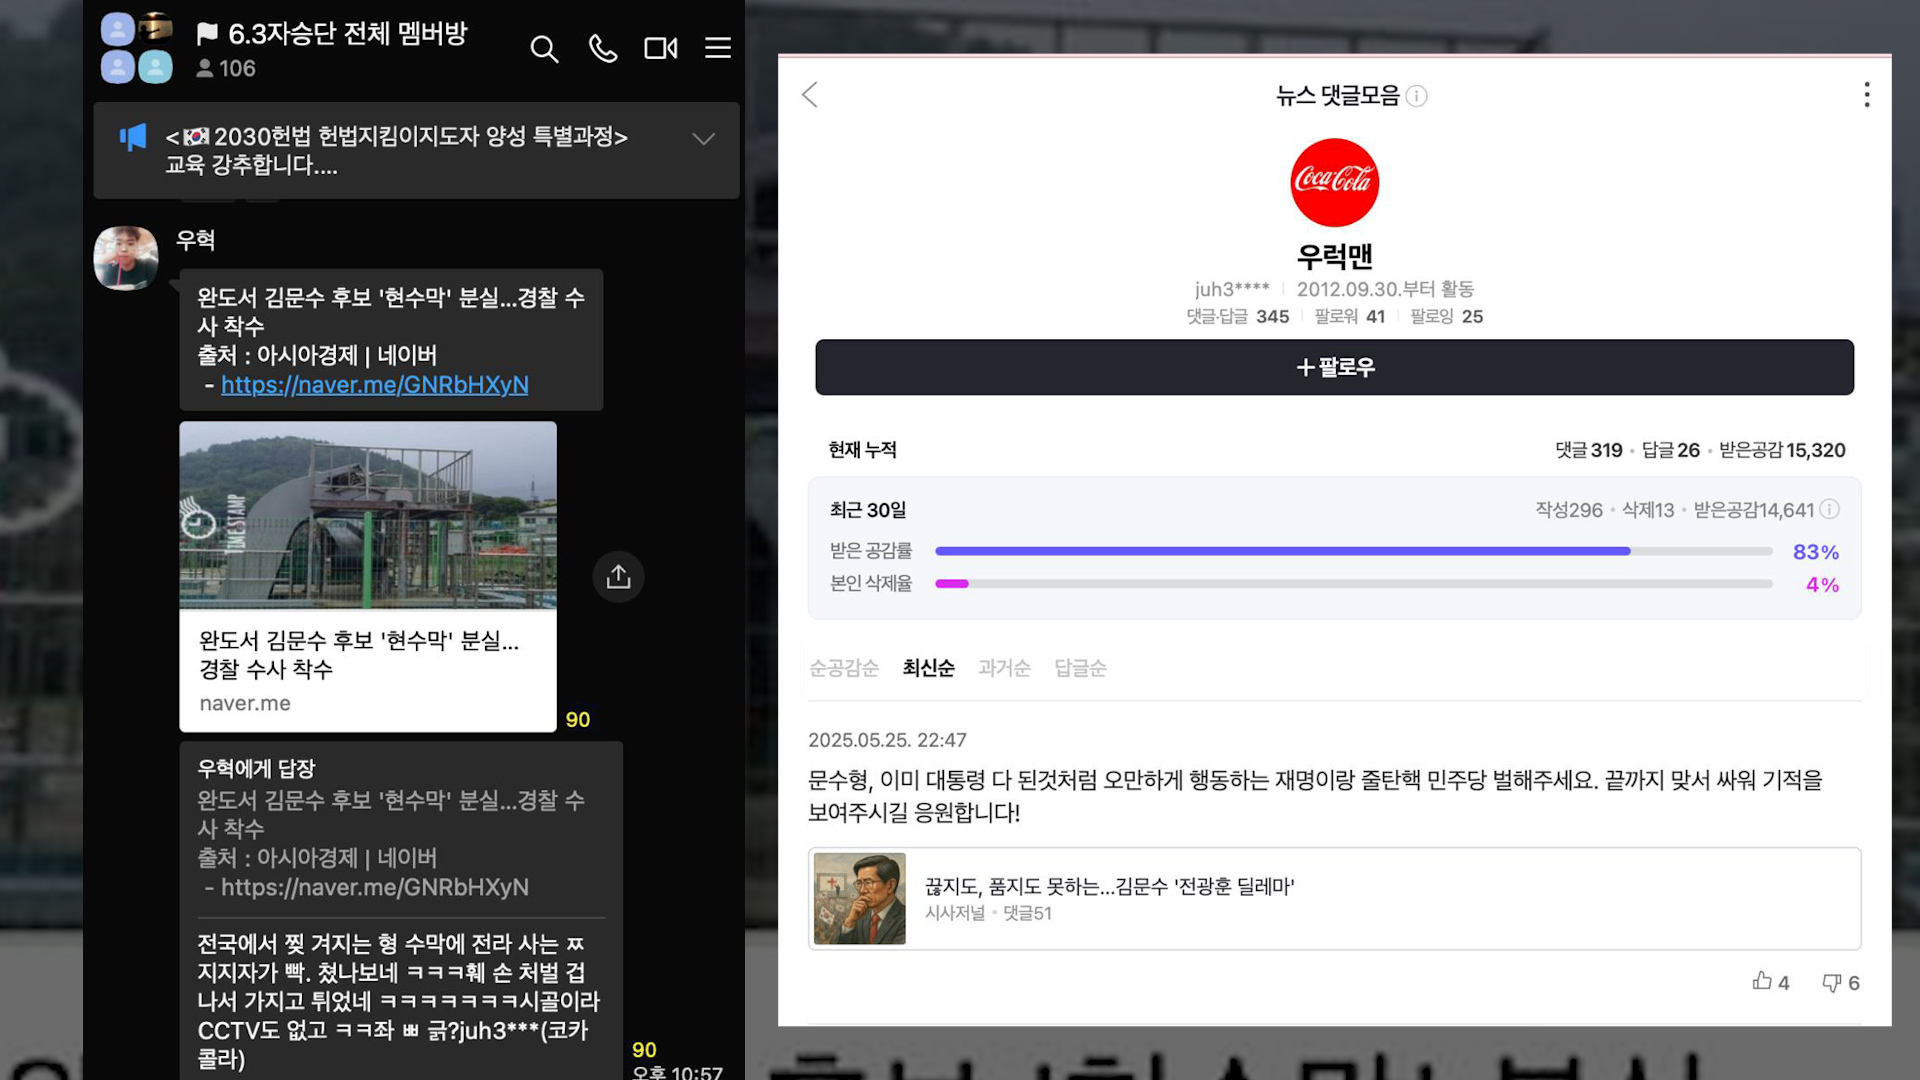Open chat search magnifier icon
Image resolution: width=1920 pixels, height=1080 pixels.
544,49
